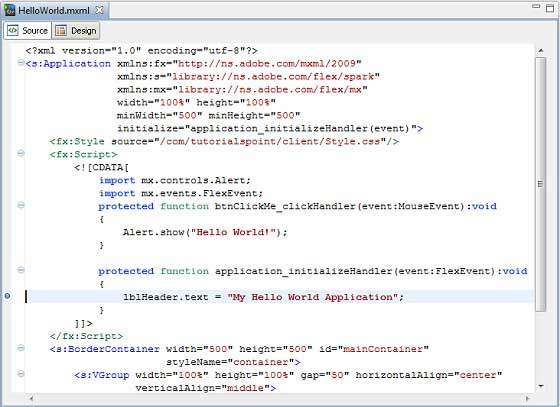Minimize the editor pane
The height and width of the screenshot is (407, 560).
(536, 6)
